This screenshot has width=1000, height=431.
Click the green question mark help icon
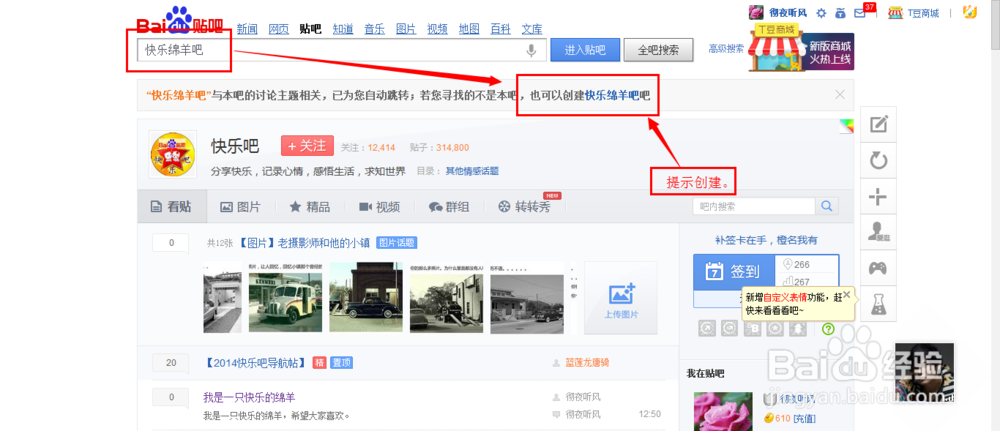click(x=828, y=329)
